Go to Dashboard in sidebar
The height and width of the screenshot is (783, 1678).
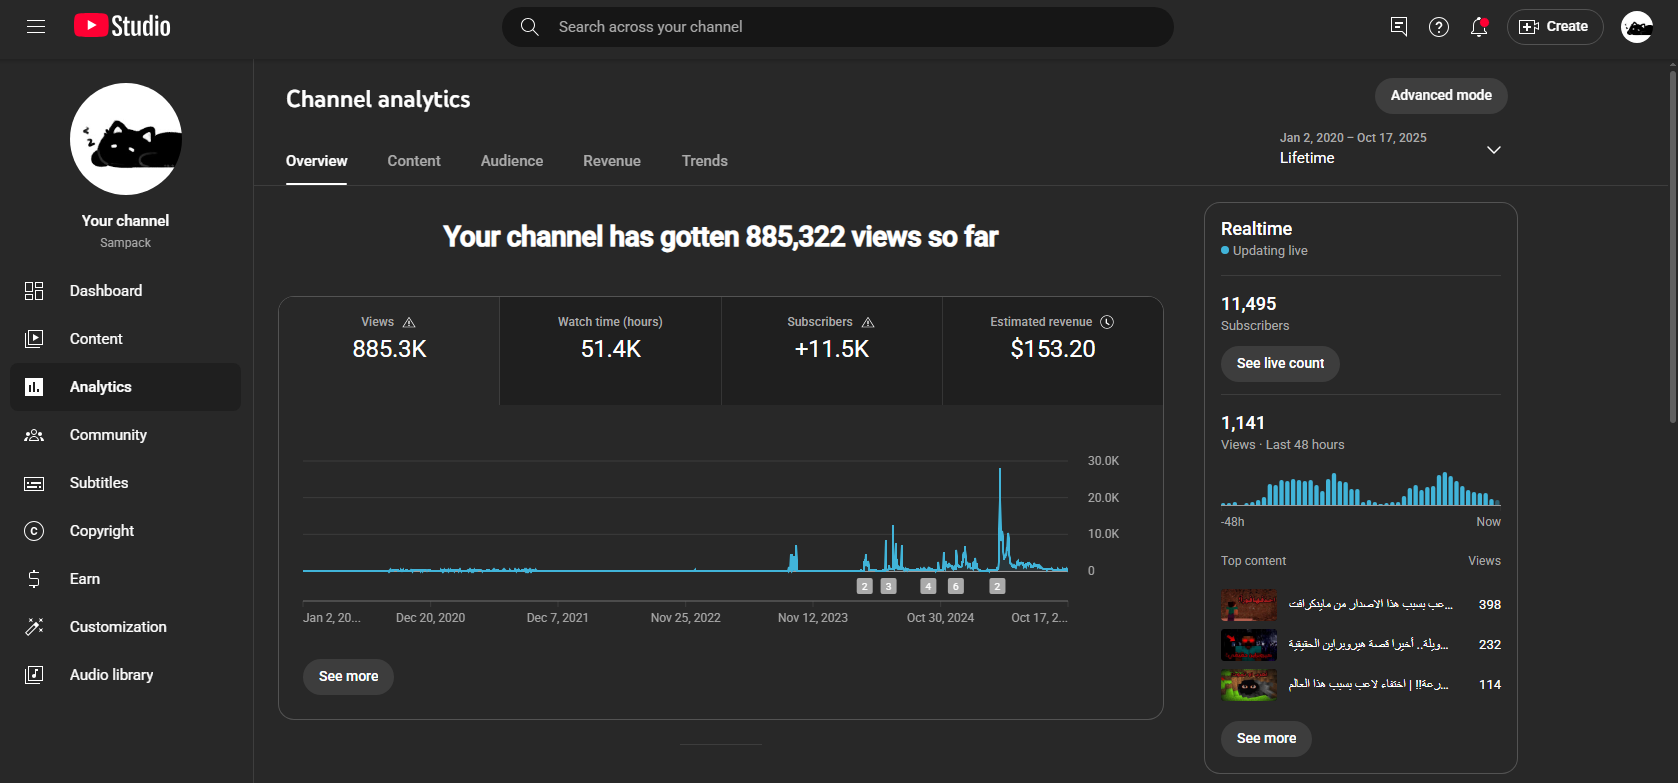[x=106, y=291]
